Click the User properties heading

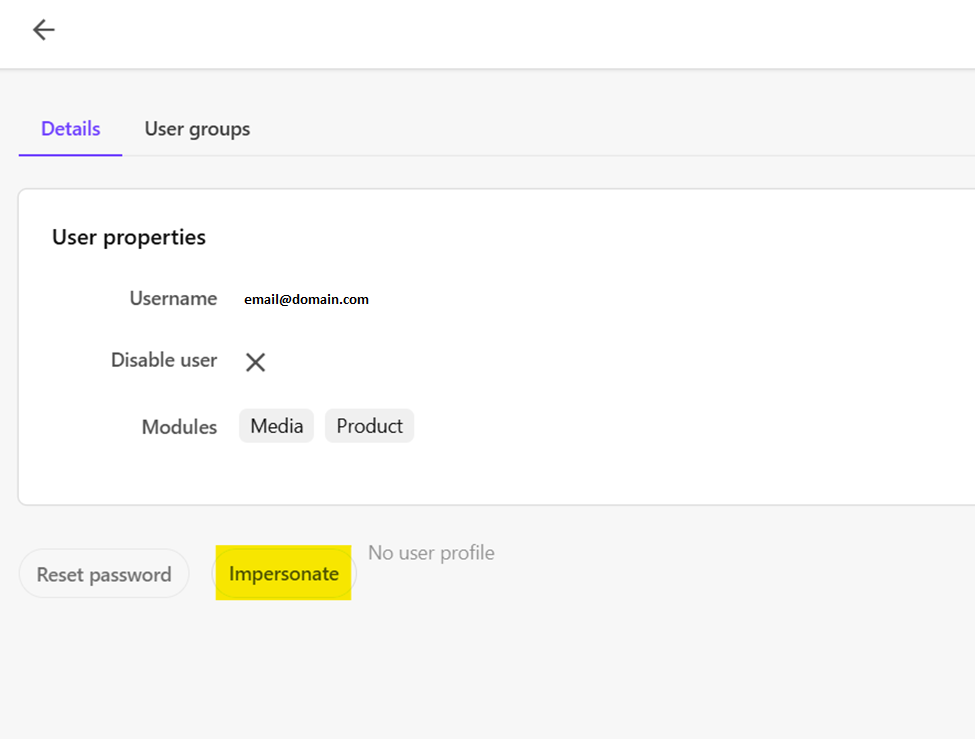pos(129,237)
